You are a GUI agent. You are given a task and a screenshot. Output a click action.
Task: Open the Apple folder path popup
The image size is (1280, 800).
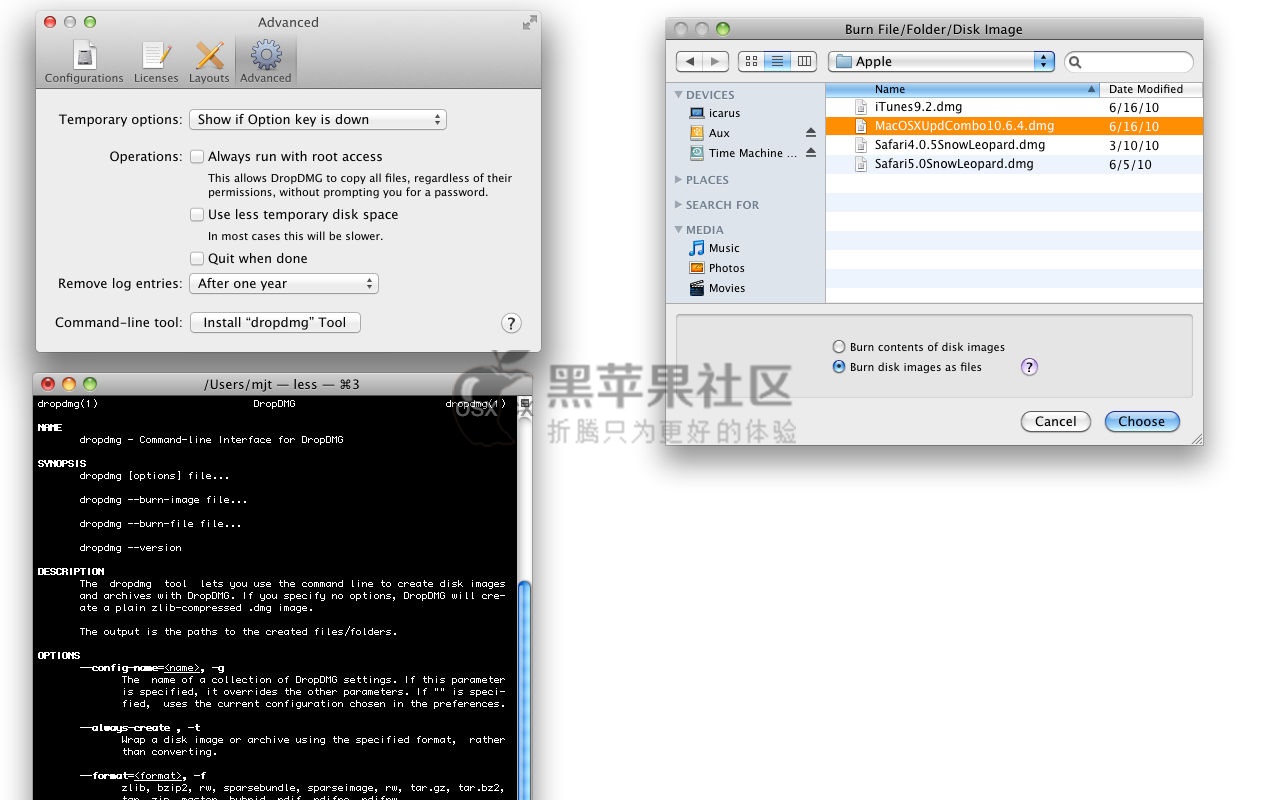click(x=942, y=61)
